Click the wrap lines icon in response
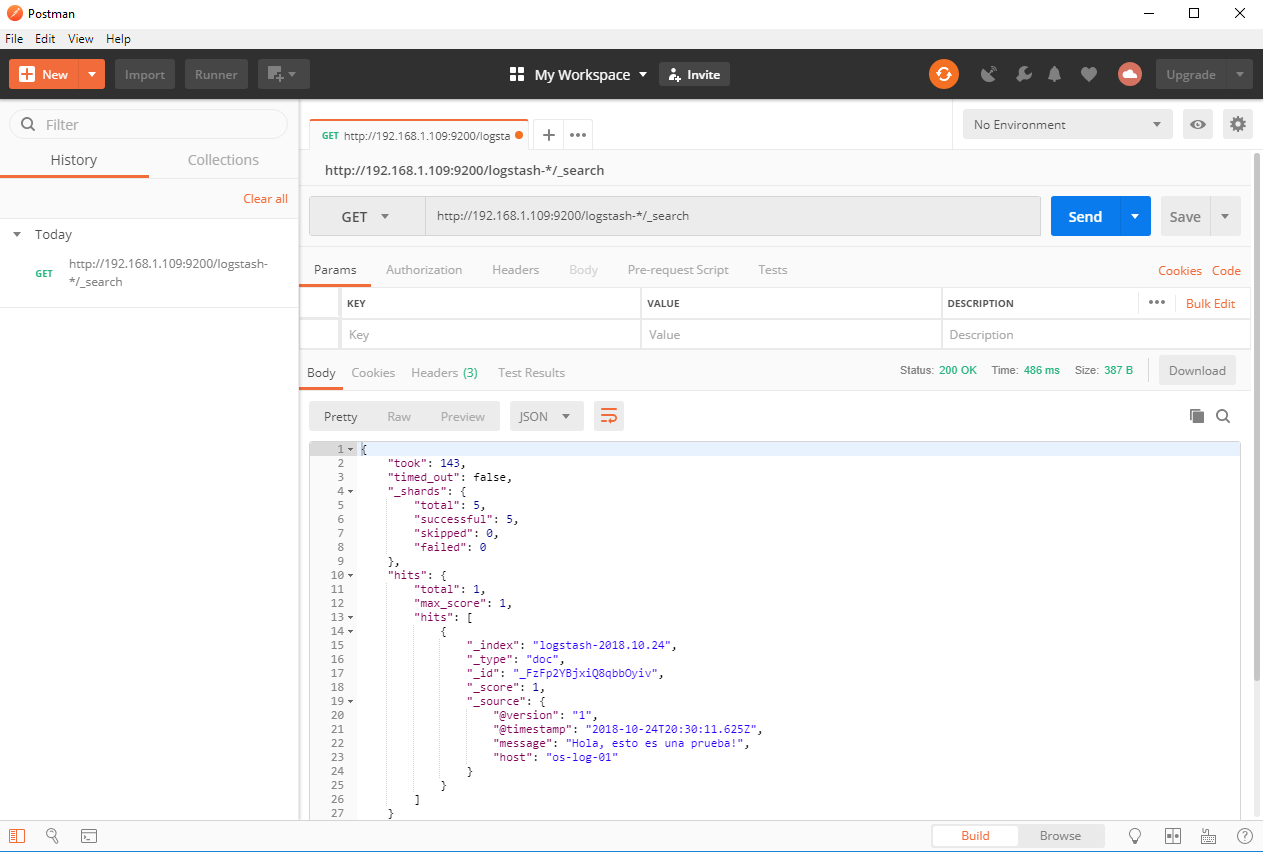The height and width of the screenshot is (852, 1263). [x=608, y=416]
